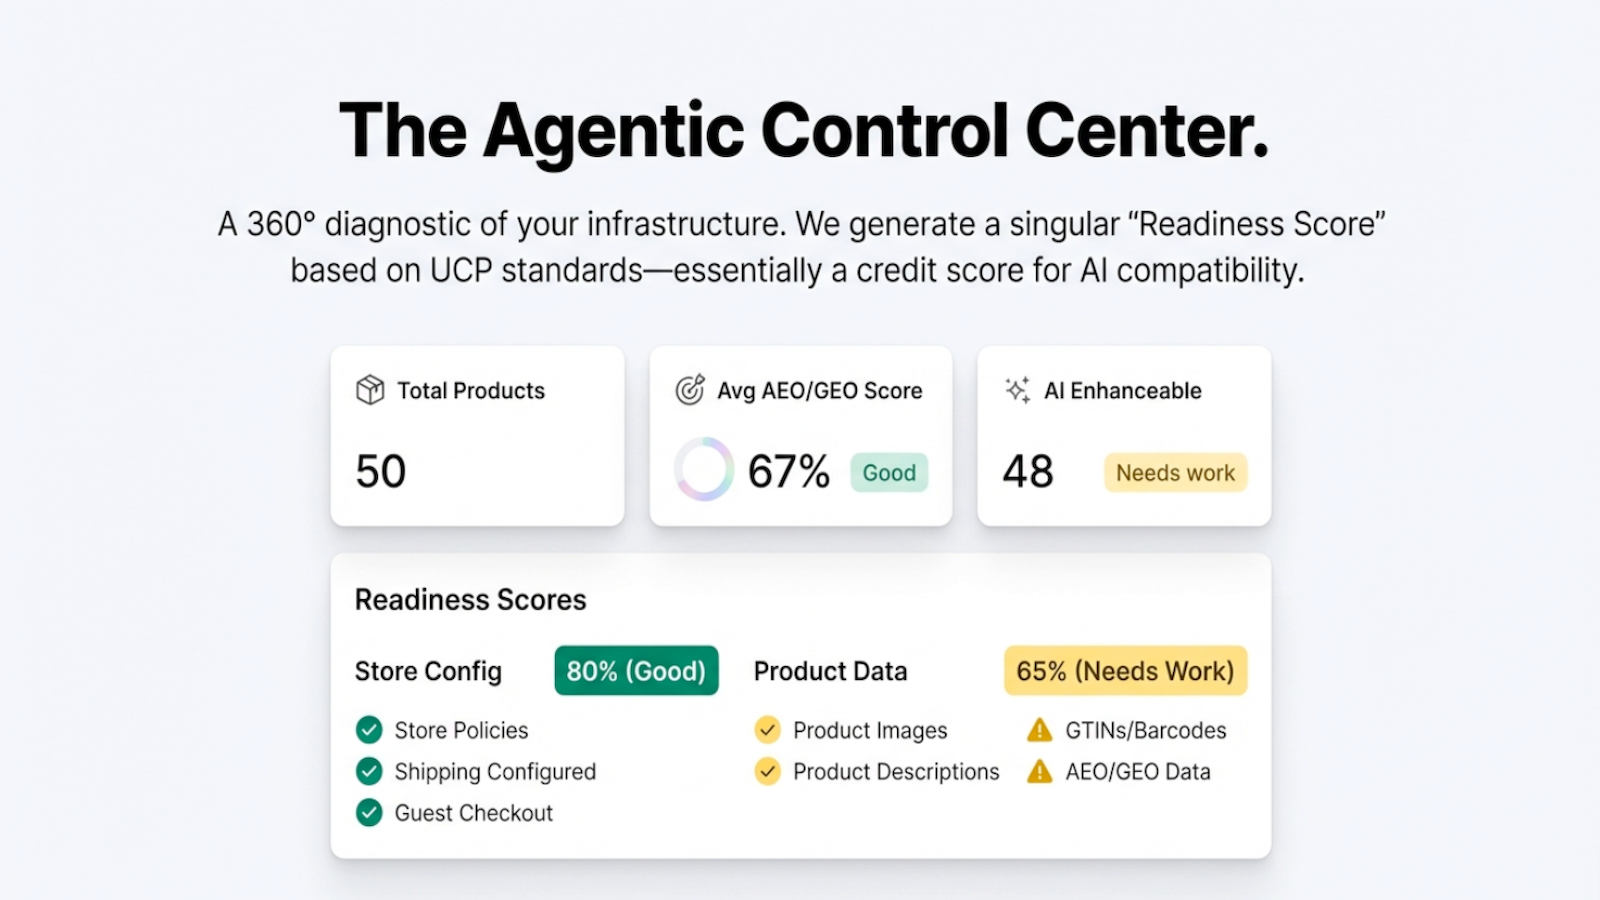Click the 67% donut progress ring
Screen dimensions: 1600x900
pyautogui.click(x=706, y=470)
